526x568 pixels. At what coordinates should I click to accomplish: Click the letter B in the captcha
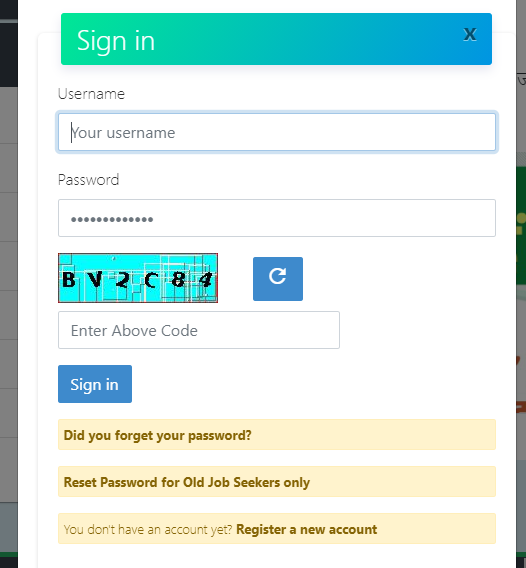click(x=69, y=280)
